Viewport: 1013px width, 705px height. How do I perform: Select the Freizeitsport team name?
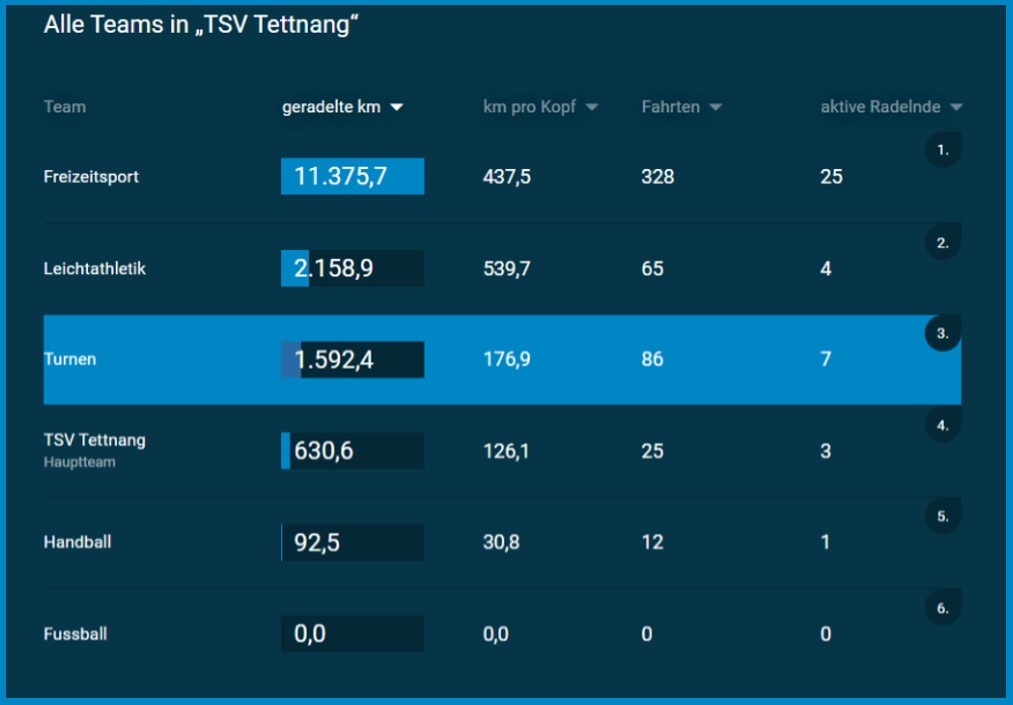pyautogui.click(x=91, y=176)
